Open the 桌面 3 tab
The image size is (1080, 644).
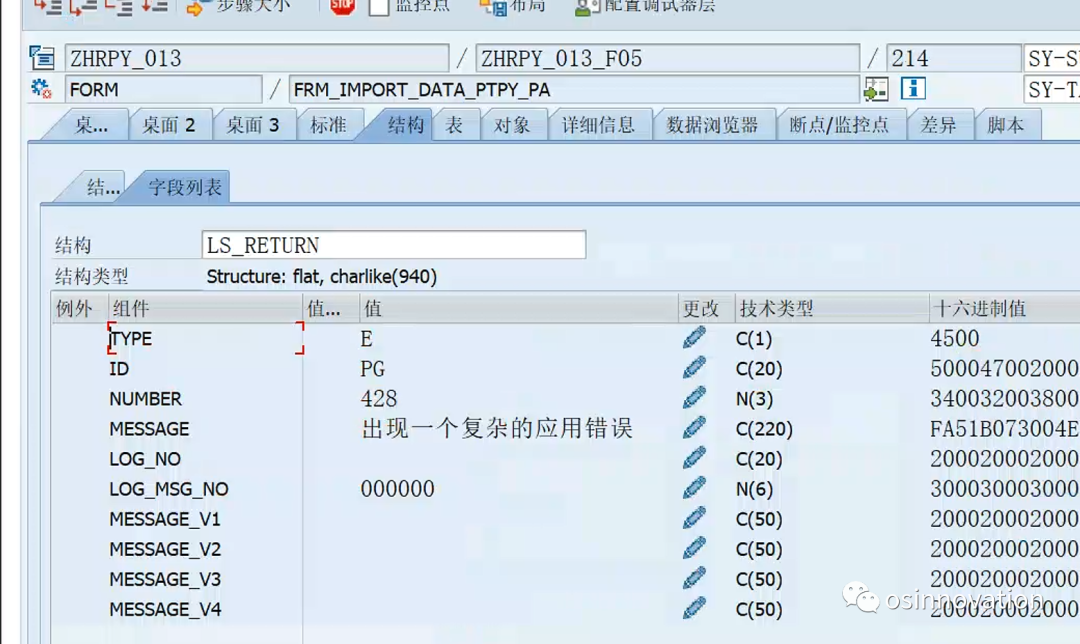point(253,125)
